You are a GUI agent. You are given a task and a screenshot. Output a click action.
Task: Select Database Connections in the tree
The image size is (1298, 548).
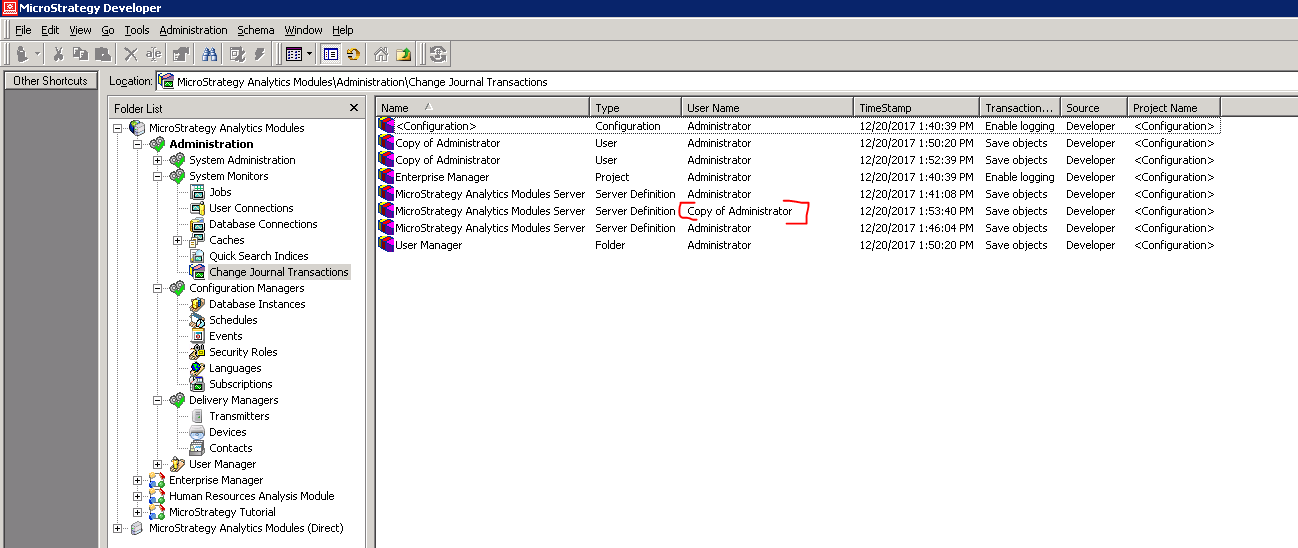(x=263, y=224)
